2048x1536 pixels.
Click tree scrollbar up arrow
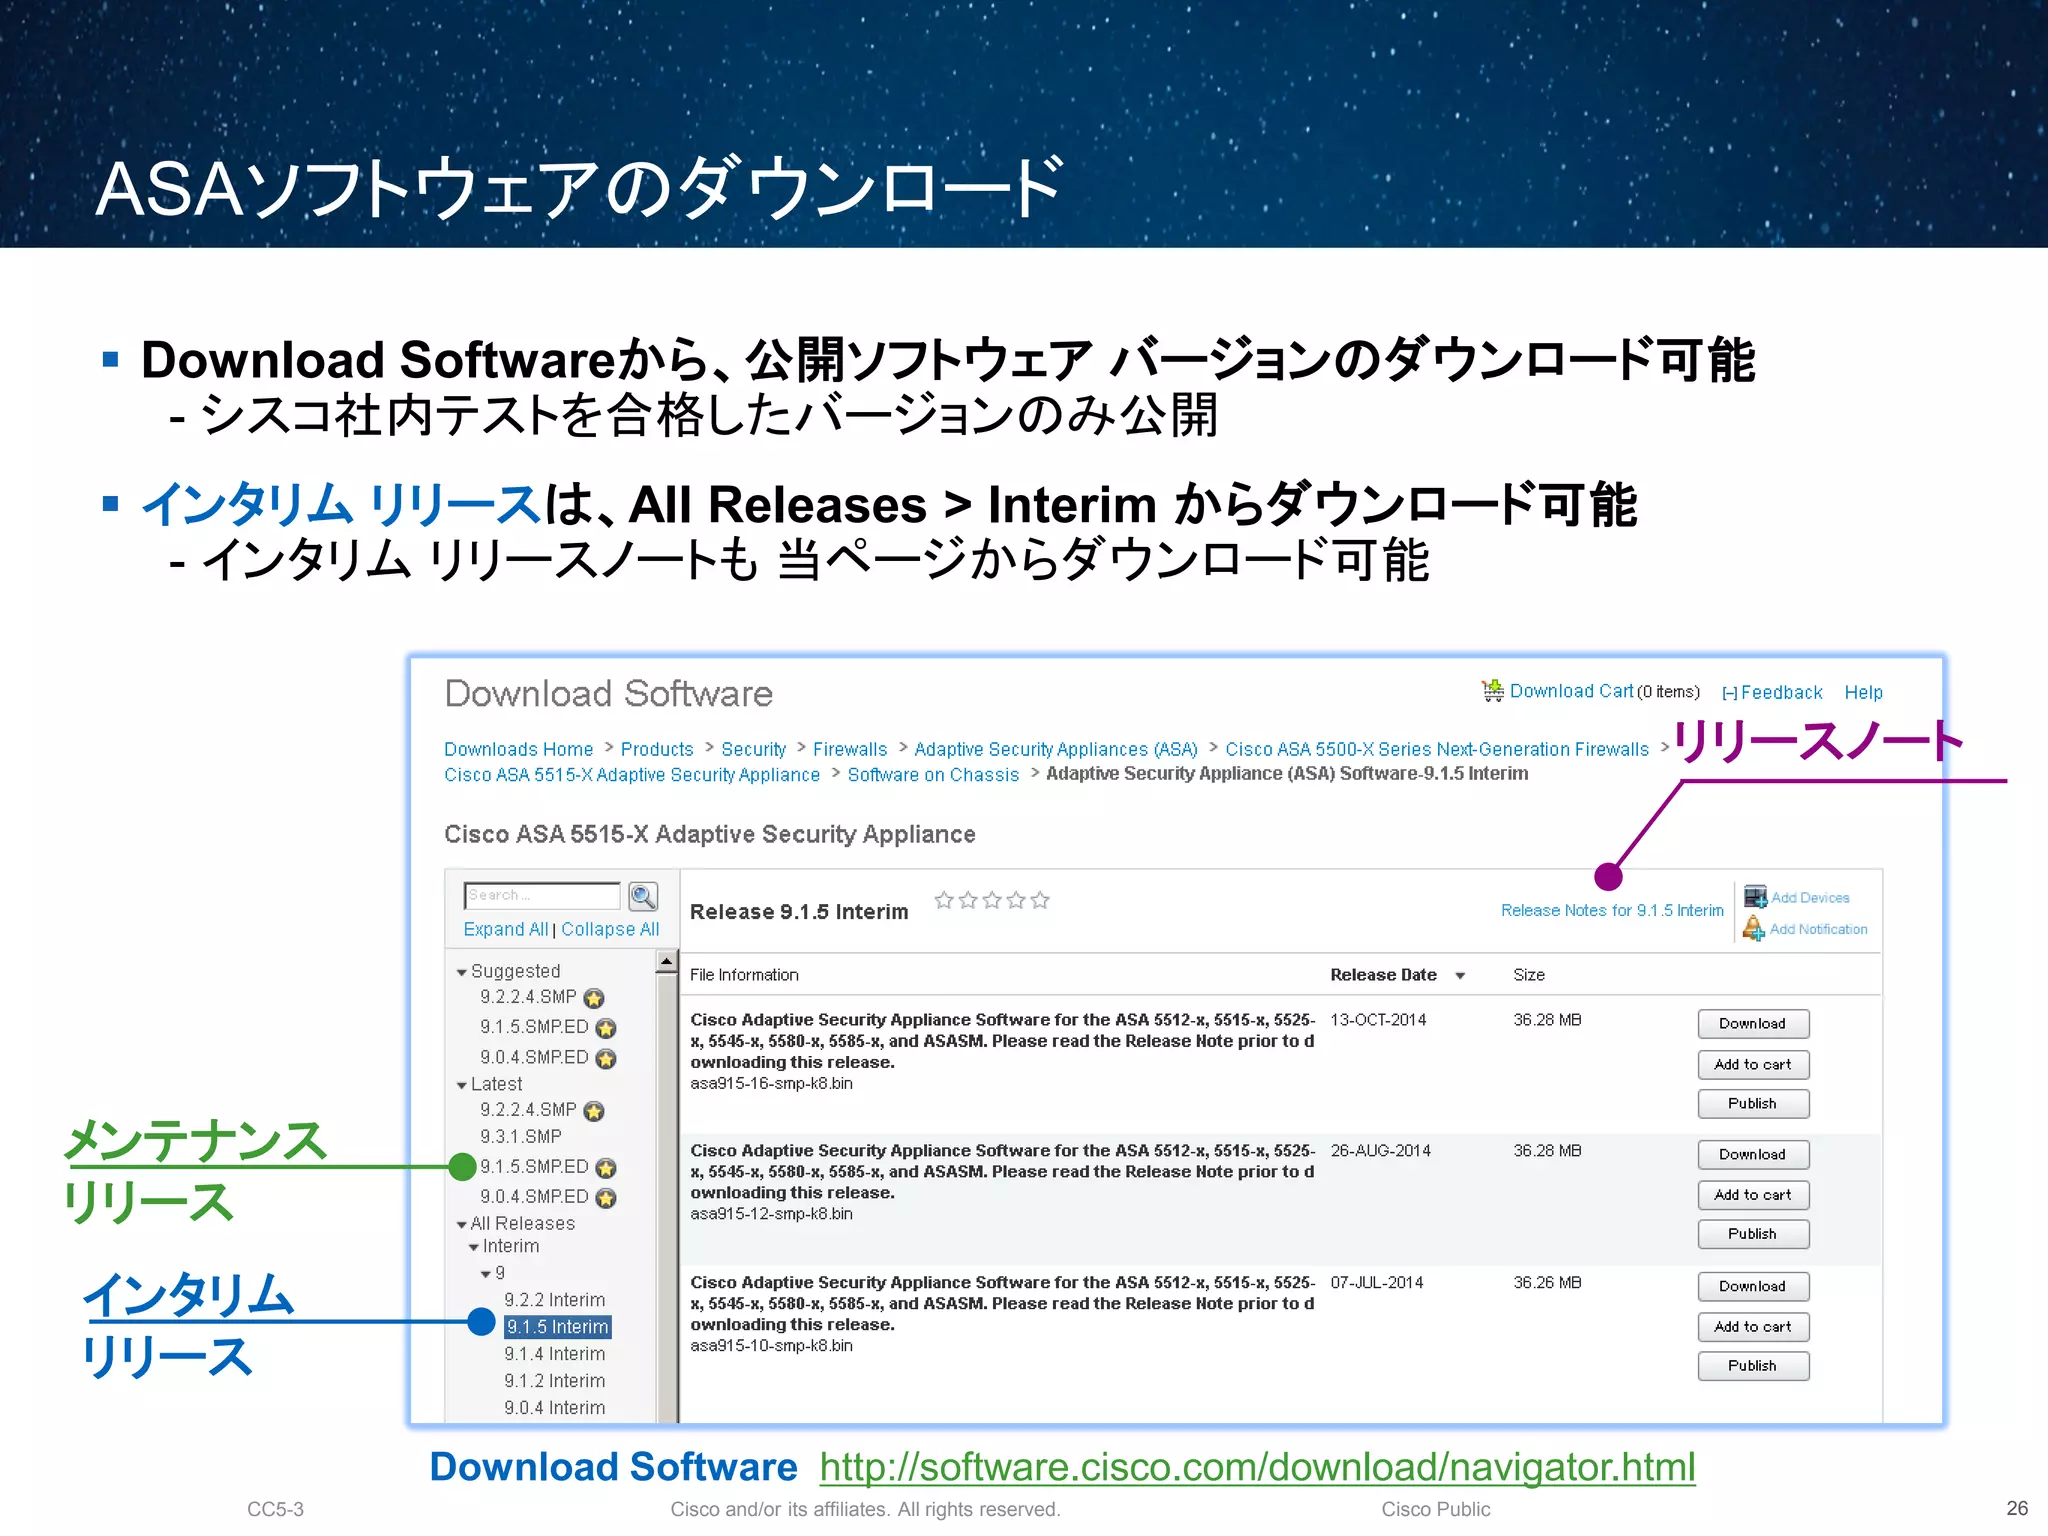click(x=666, y=962)
